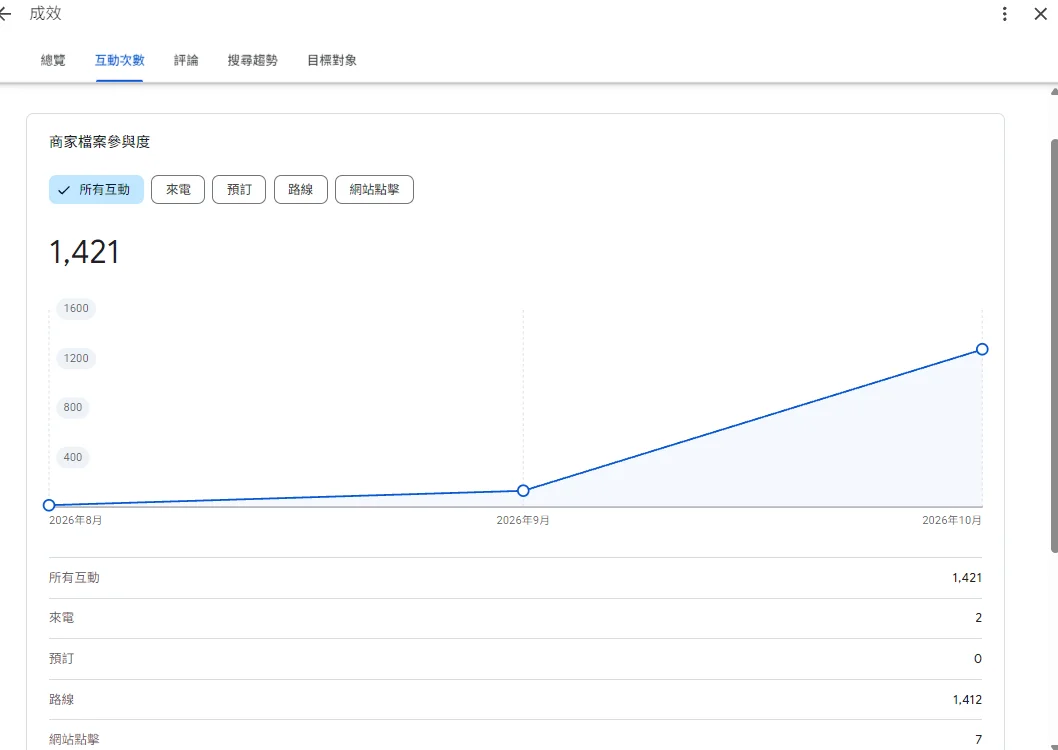Click the 預訂 row label in the table
The image size is (1058, 750).
coord(61,658)
